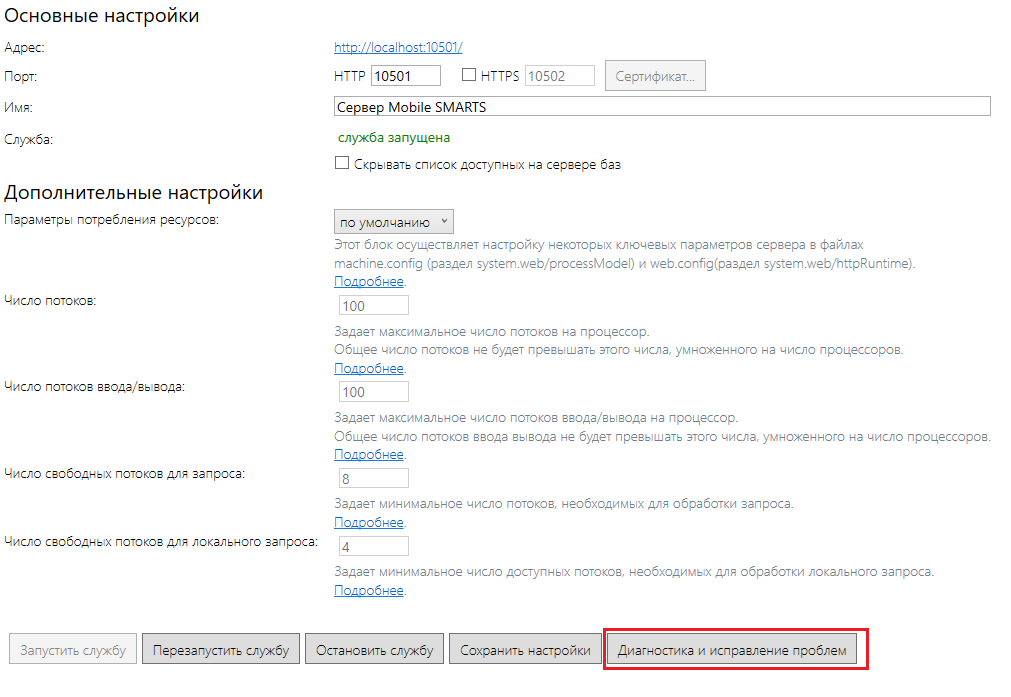
Task: Click the Параметры потребления ресурсов label
Action: pyautogui.click(x=112, y=220)
